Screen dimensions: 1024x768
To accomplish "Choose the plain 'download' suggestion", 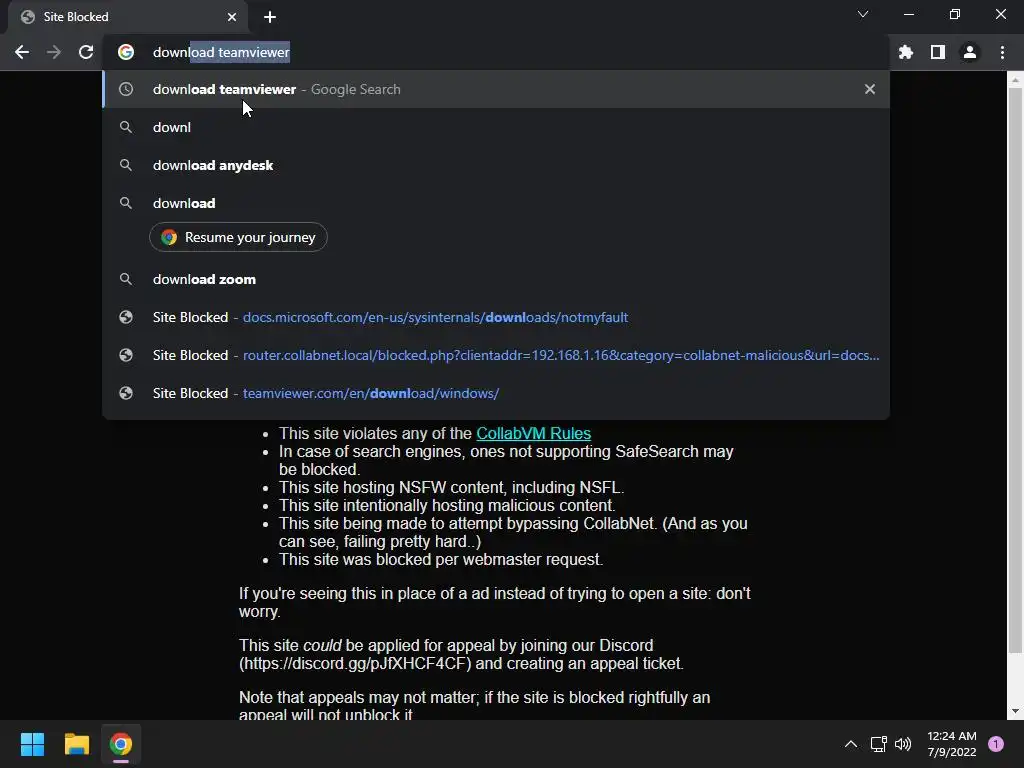I will pyautogui.click(x=496, y=203).
